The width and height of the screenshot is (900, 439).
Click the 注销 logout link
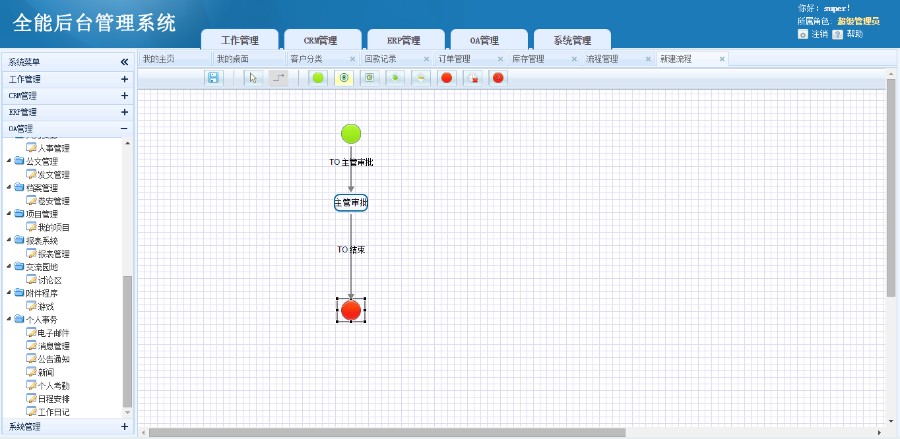click(x=819, y=34)
